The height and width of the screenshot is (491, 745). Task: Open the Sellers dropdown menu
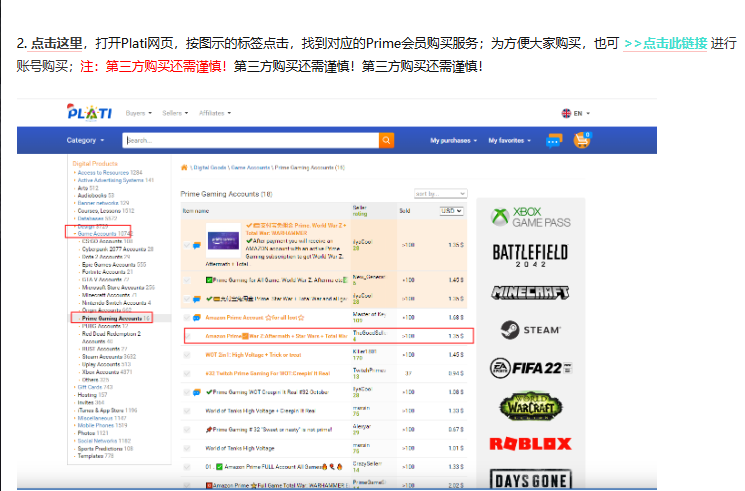(175, 113)
